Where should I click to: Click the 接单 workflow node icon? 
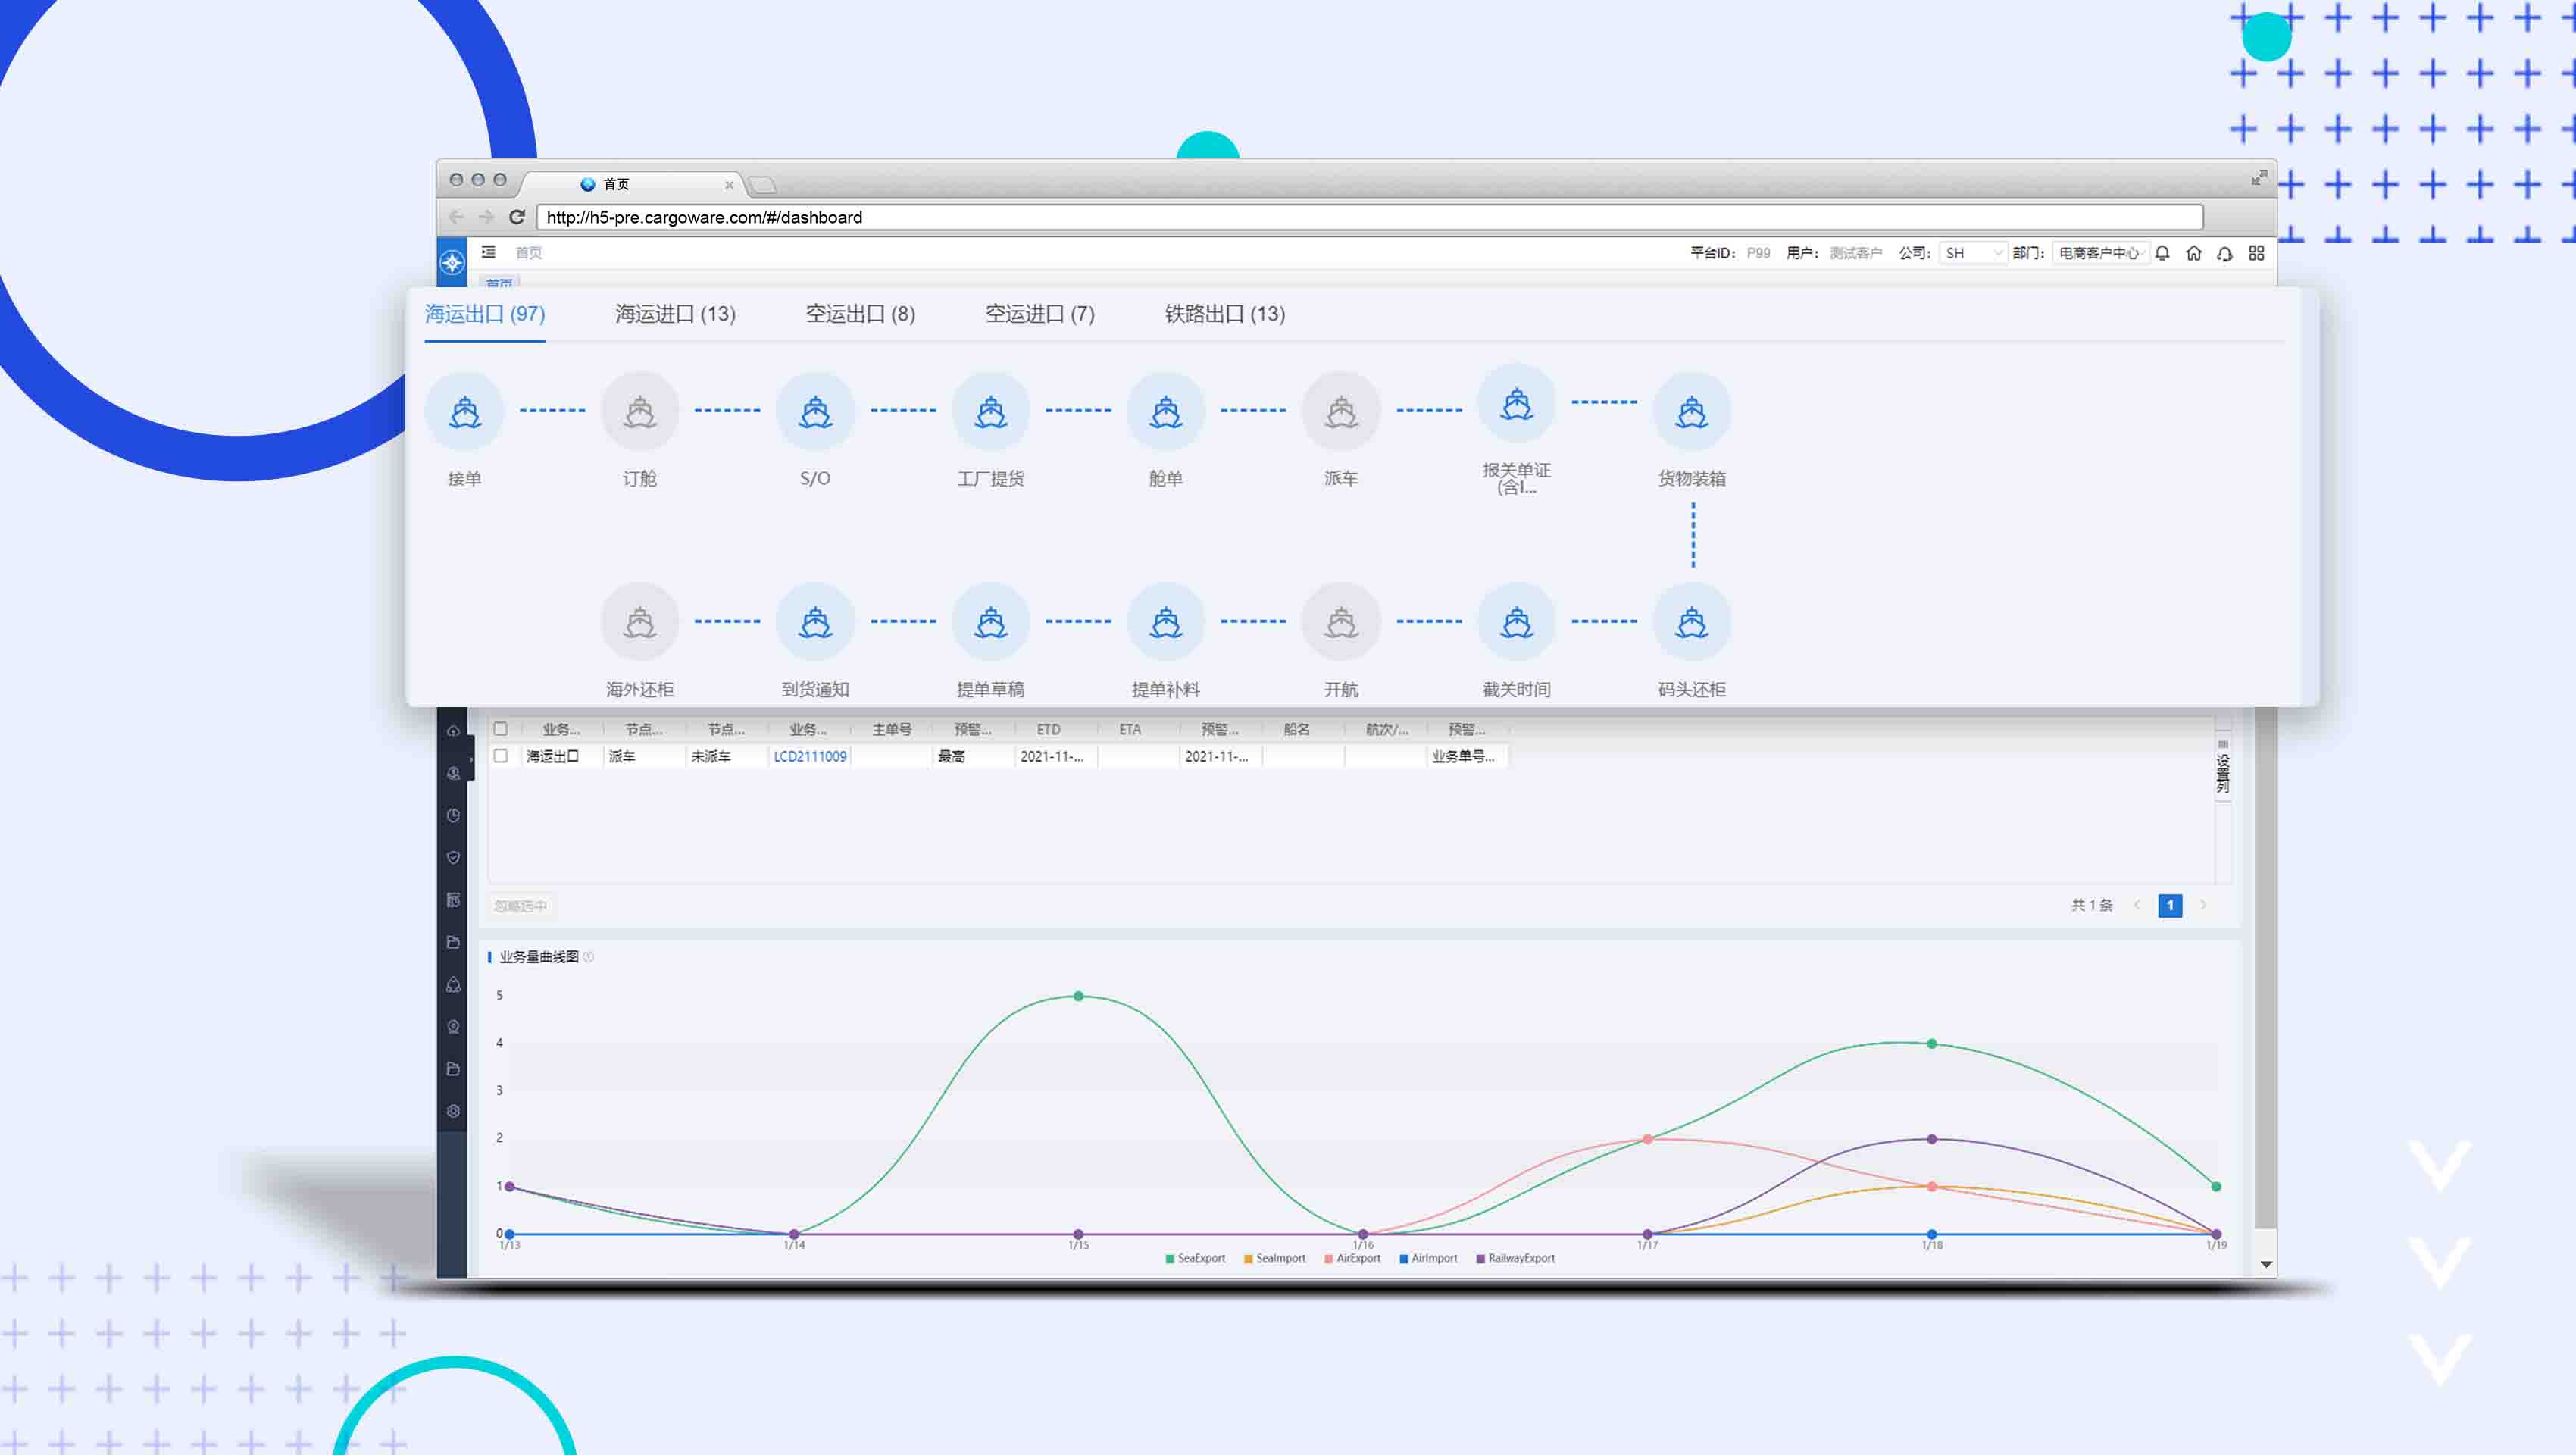click(464, 411)
